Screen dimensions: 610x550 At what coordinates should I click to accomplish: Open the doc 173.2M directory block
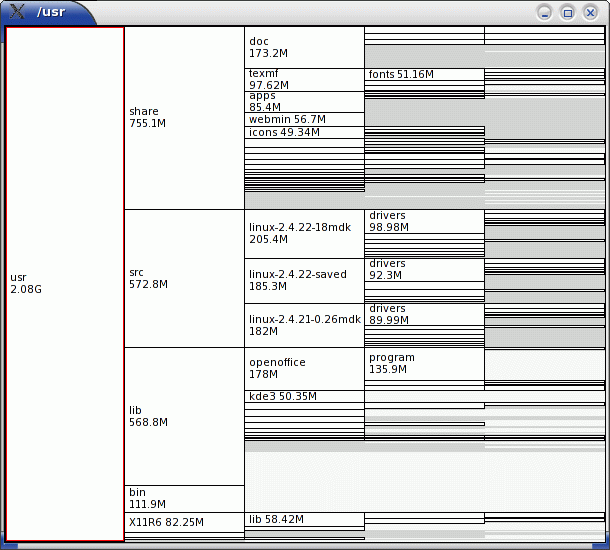point(305,47)
